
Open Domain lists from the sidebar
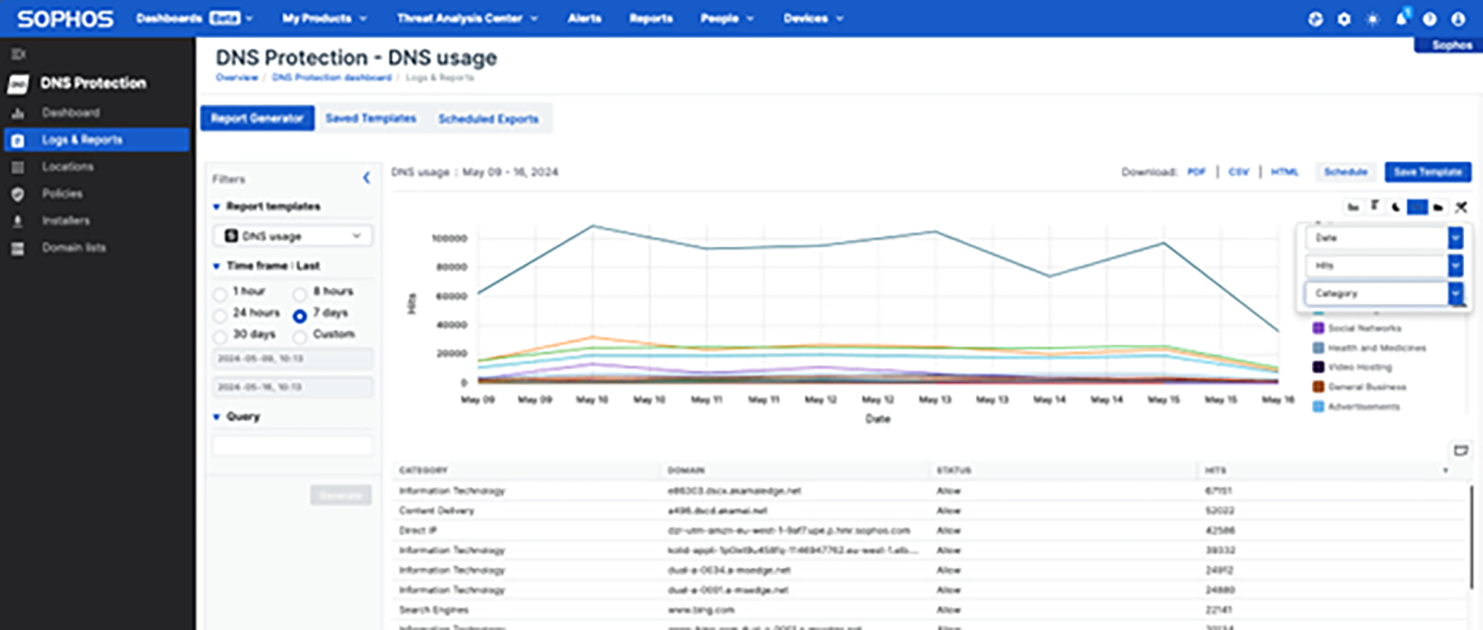[76, 248]
